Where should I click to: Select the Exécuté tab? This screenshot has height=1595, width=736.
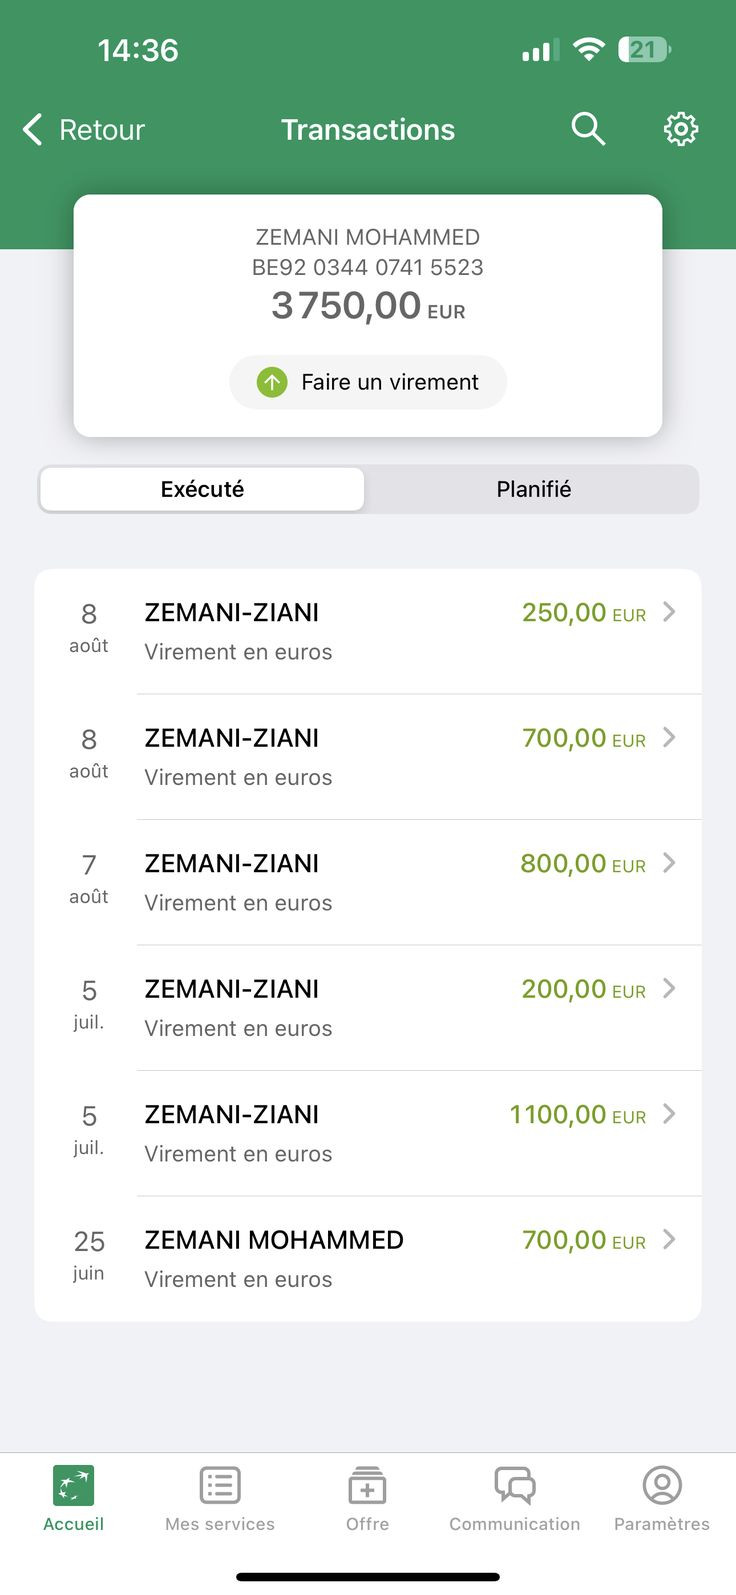(x=202, y=489)
